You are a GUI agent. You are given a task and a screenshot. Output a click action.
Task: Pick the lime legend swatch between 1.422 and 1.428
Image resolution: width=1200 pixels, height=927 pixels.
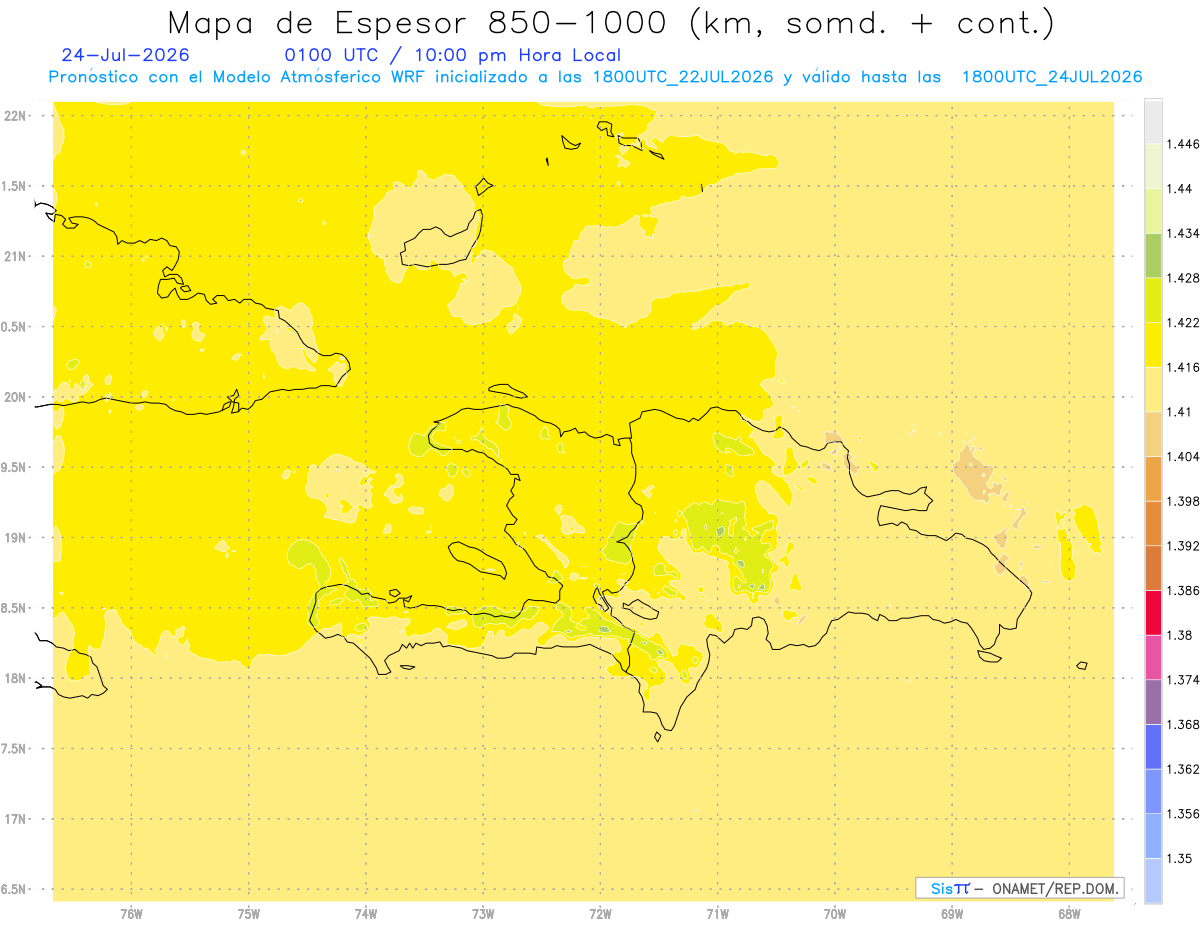[1153, 300]
